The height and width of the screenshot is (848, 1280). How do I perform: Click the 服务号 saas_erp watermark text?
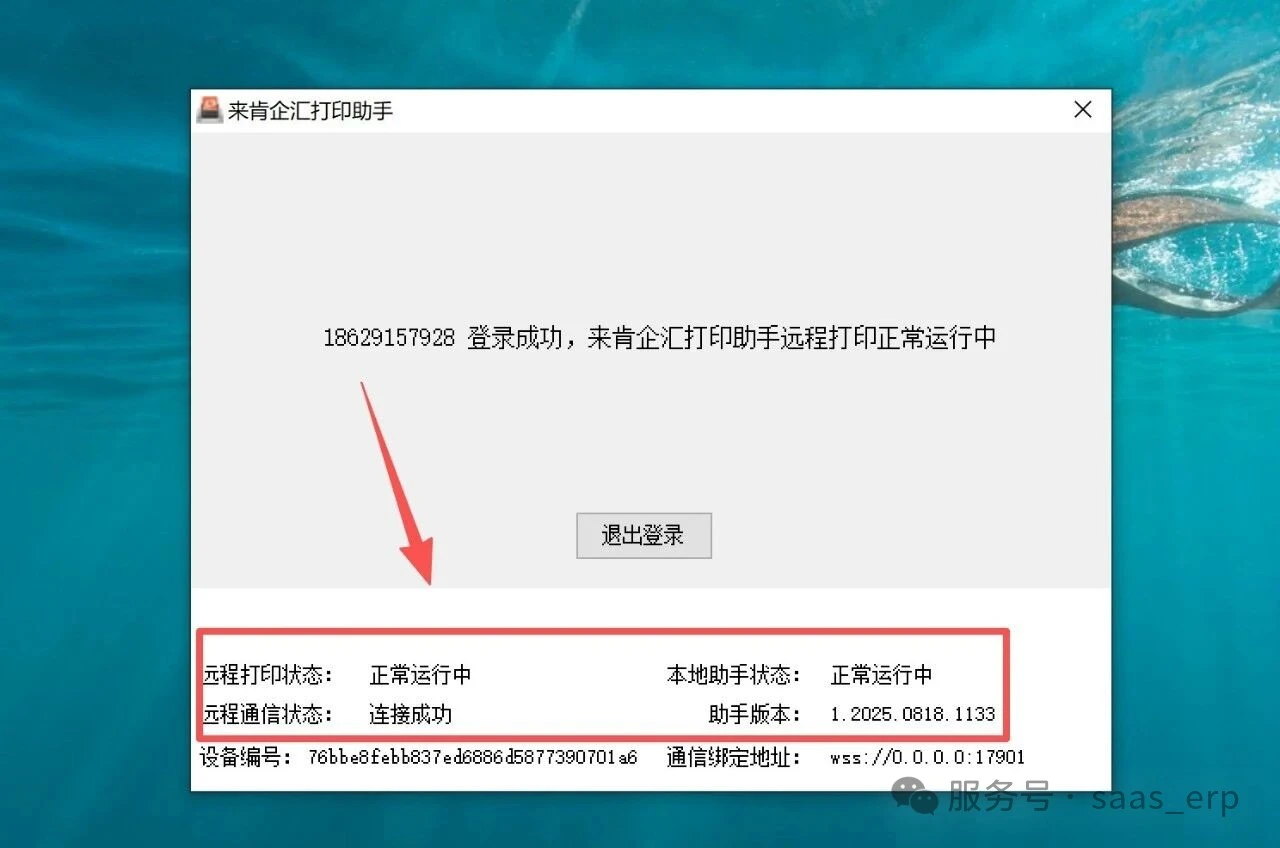(1093, 798)
